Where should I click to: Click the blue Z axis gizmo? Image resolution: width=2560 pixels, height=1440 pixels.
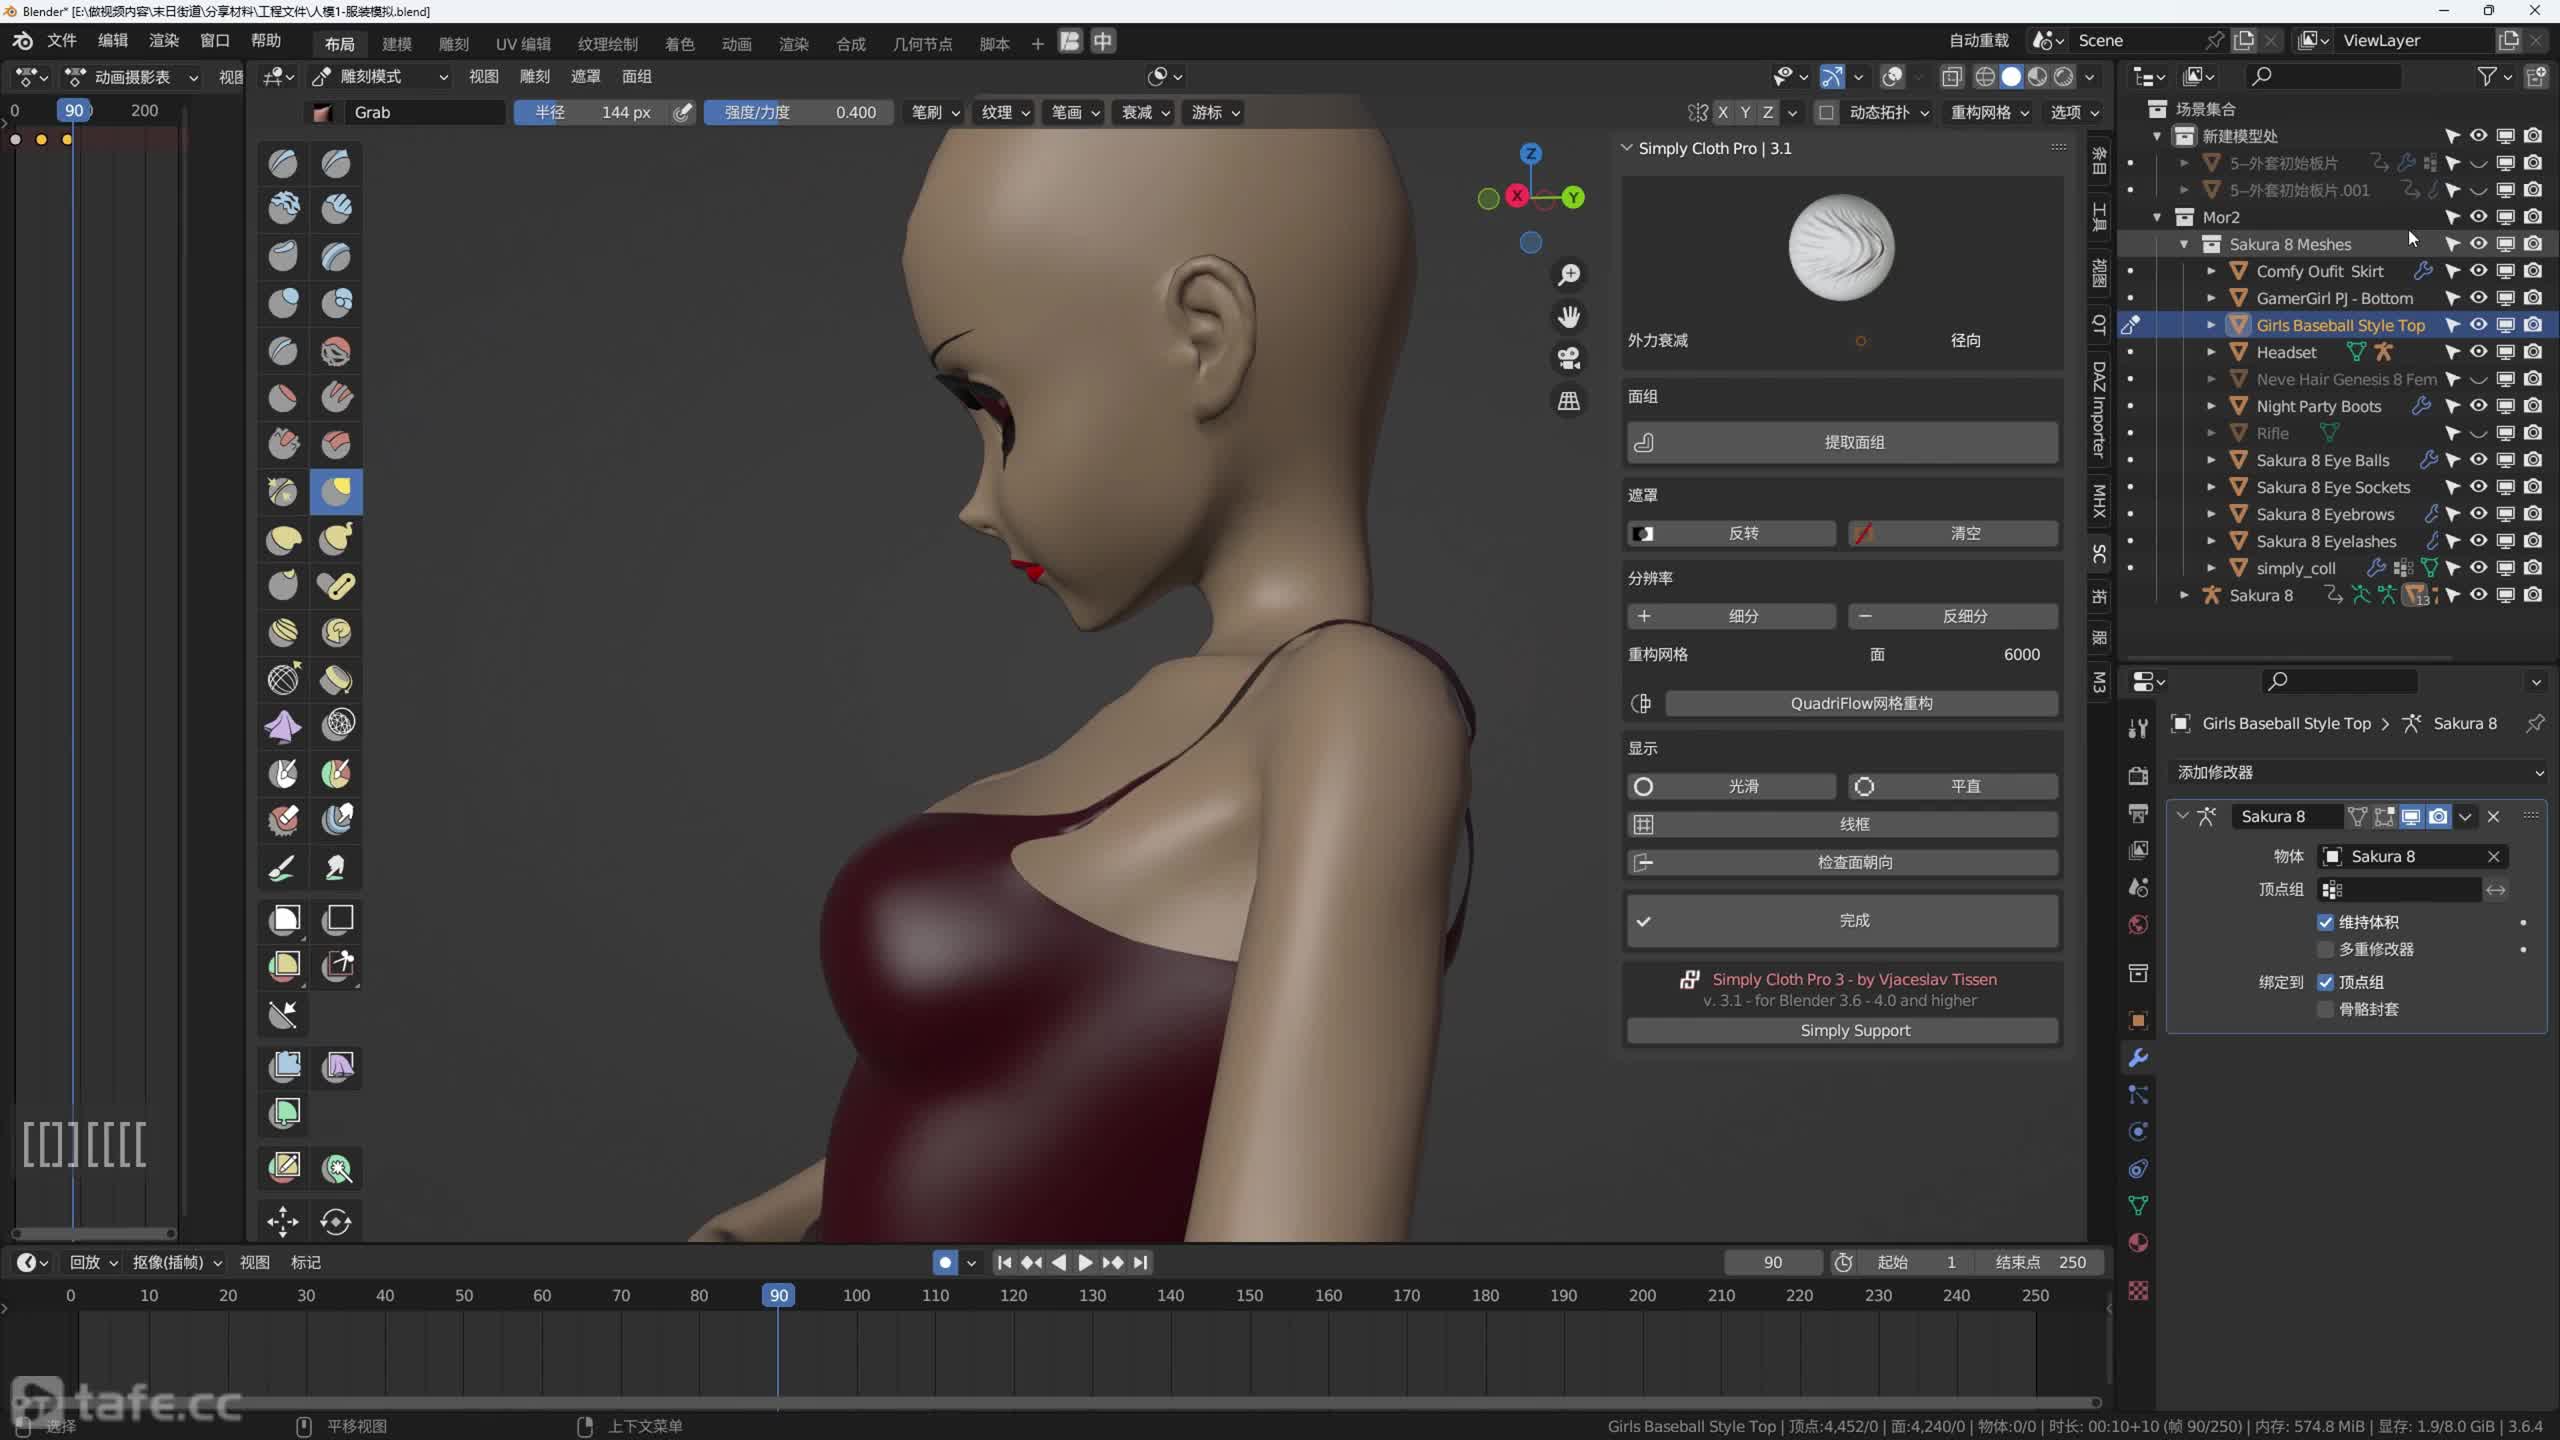coord(1530,153)
